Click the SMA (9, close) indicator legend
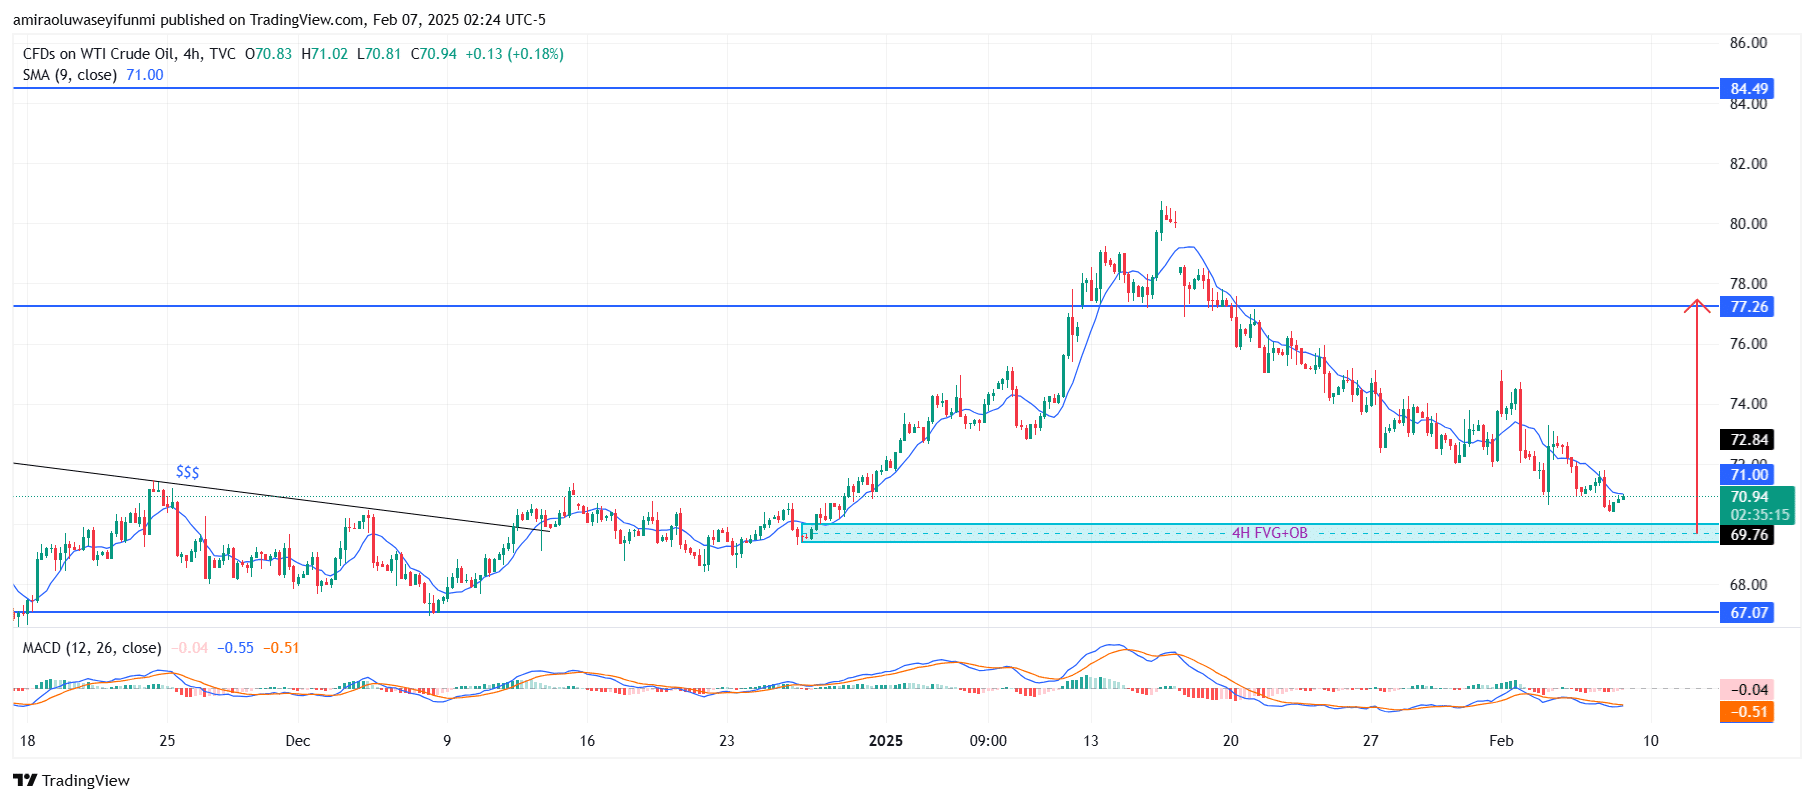Screen dimensions: 1814x802 pyautogui.click(x=70, y=75)
